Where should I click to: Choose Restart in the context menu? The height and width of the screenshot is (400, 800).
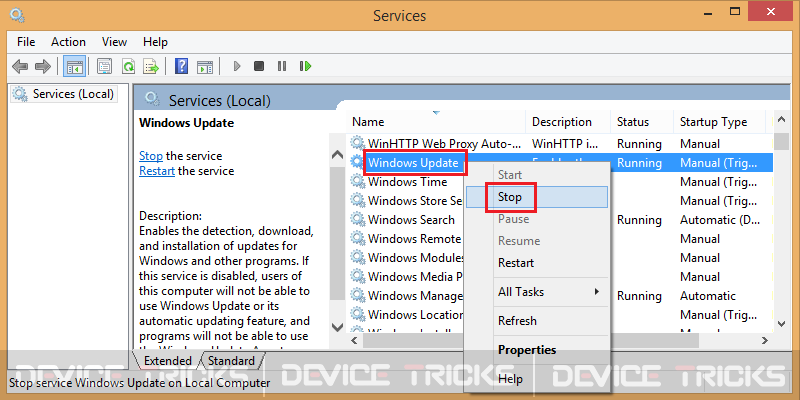(537, 263)
